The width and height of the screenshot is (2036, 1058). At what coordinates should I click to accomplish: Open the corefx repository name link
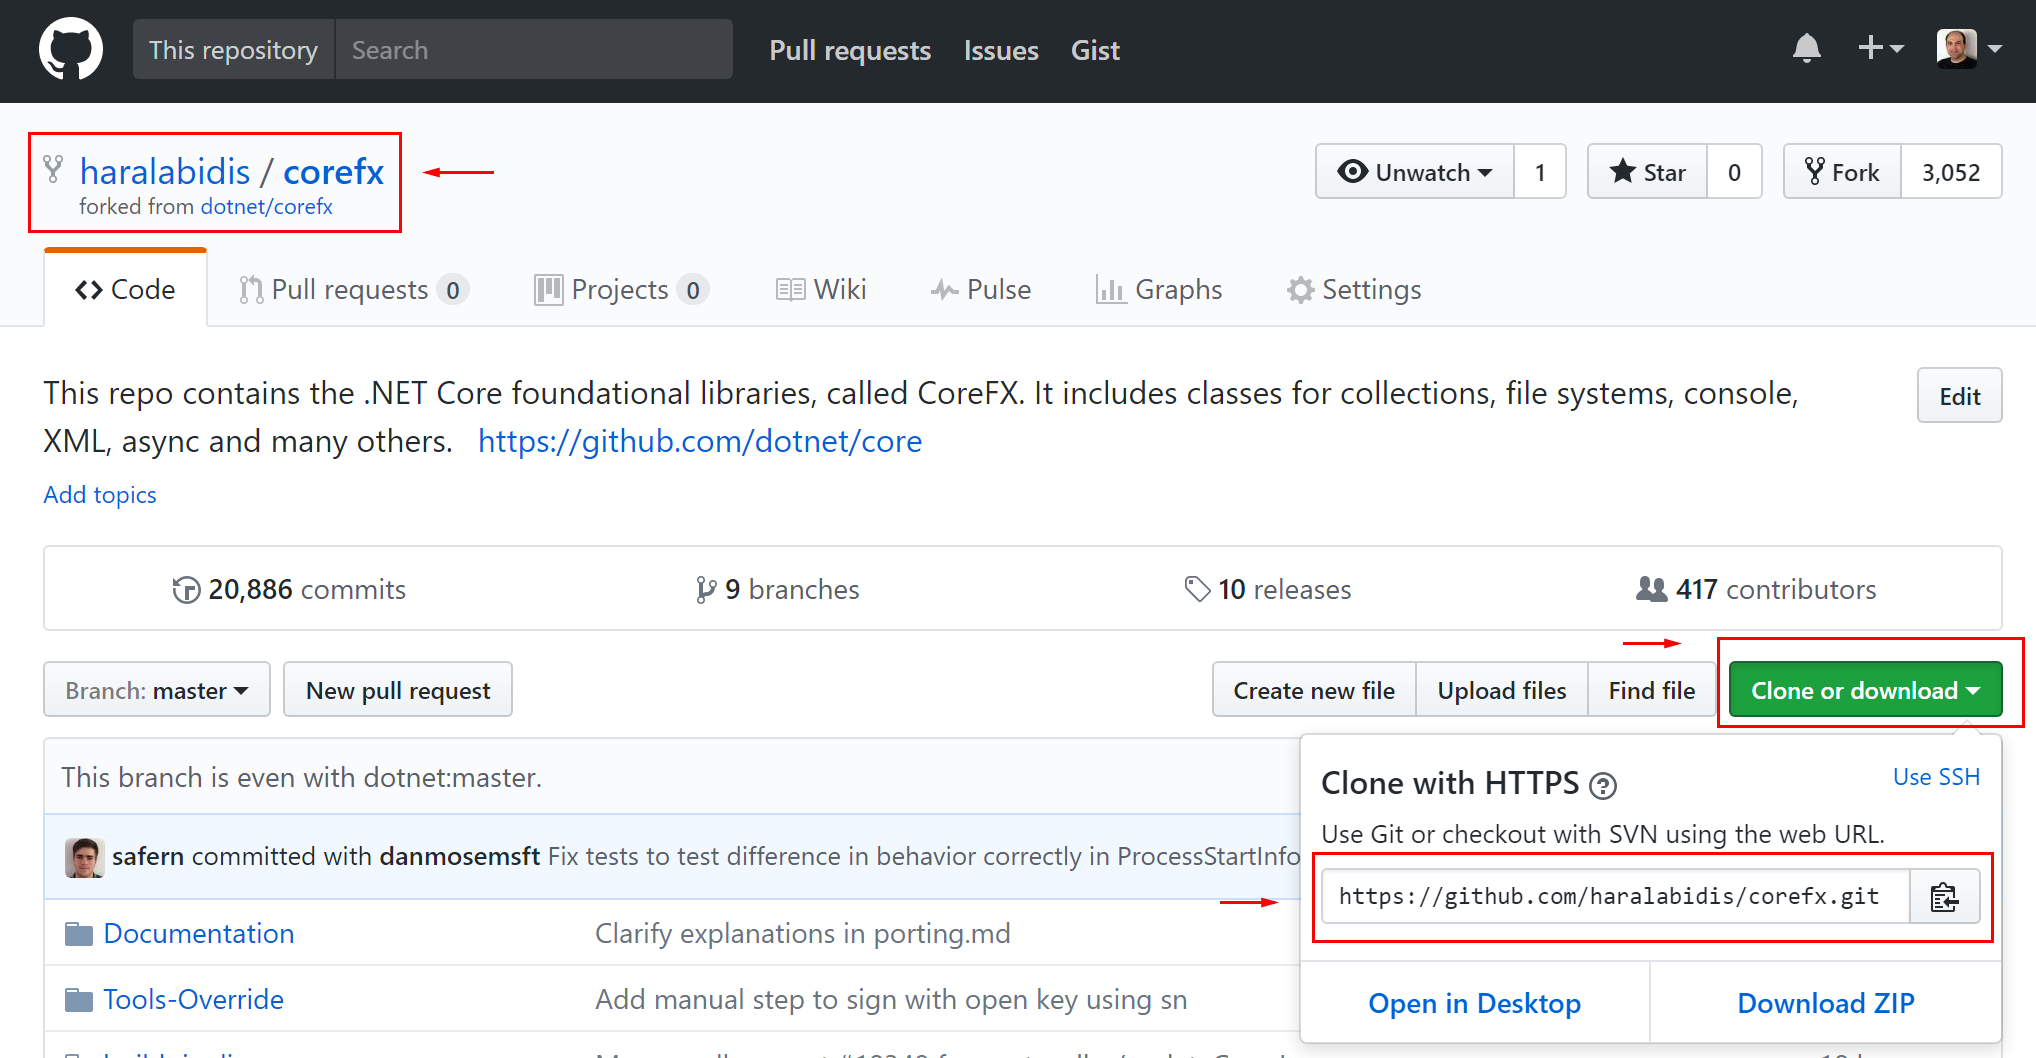point(333,172)
